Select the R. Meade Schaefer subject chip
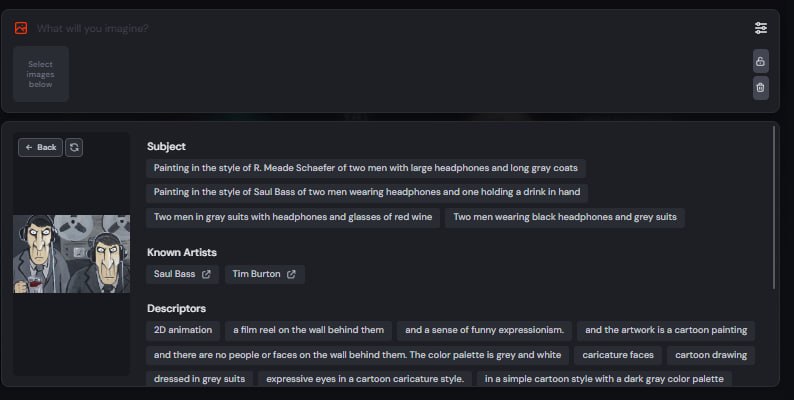Image resolution: width=794 pixels, height=400 pixels. click(366, 168)
